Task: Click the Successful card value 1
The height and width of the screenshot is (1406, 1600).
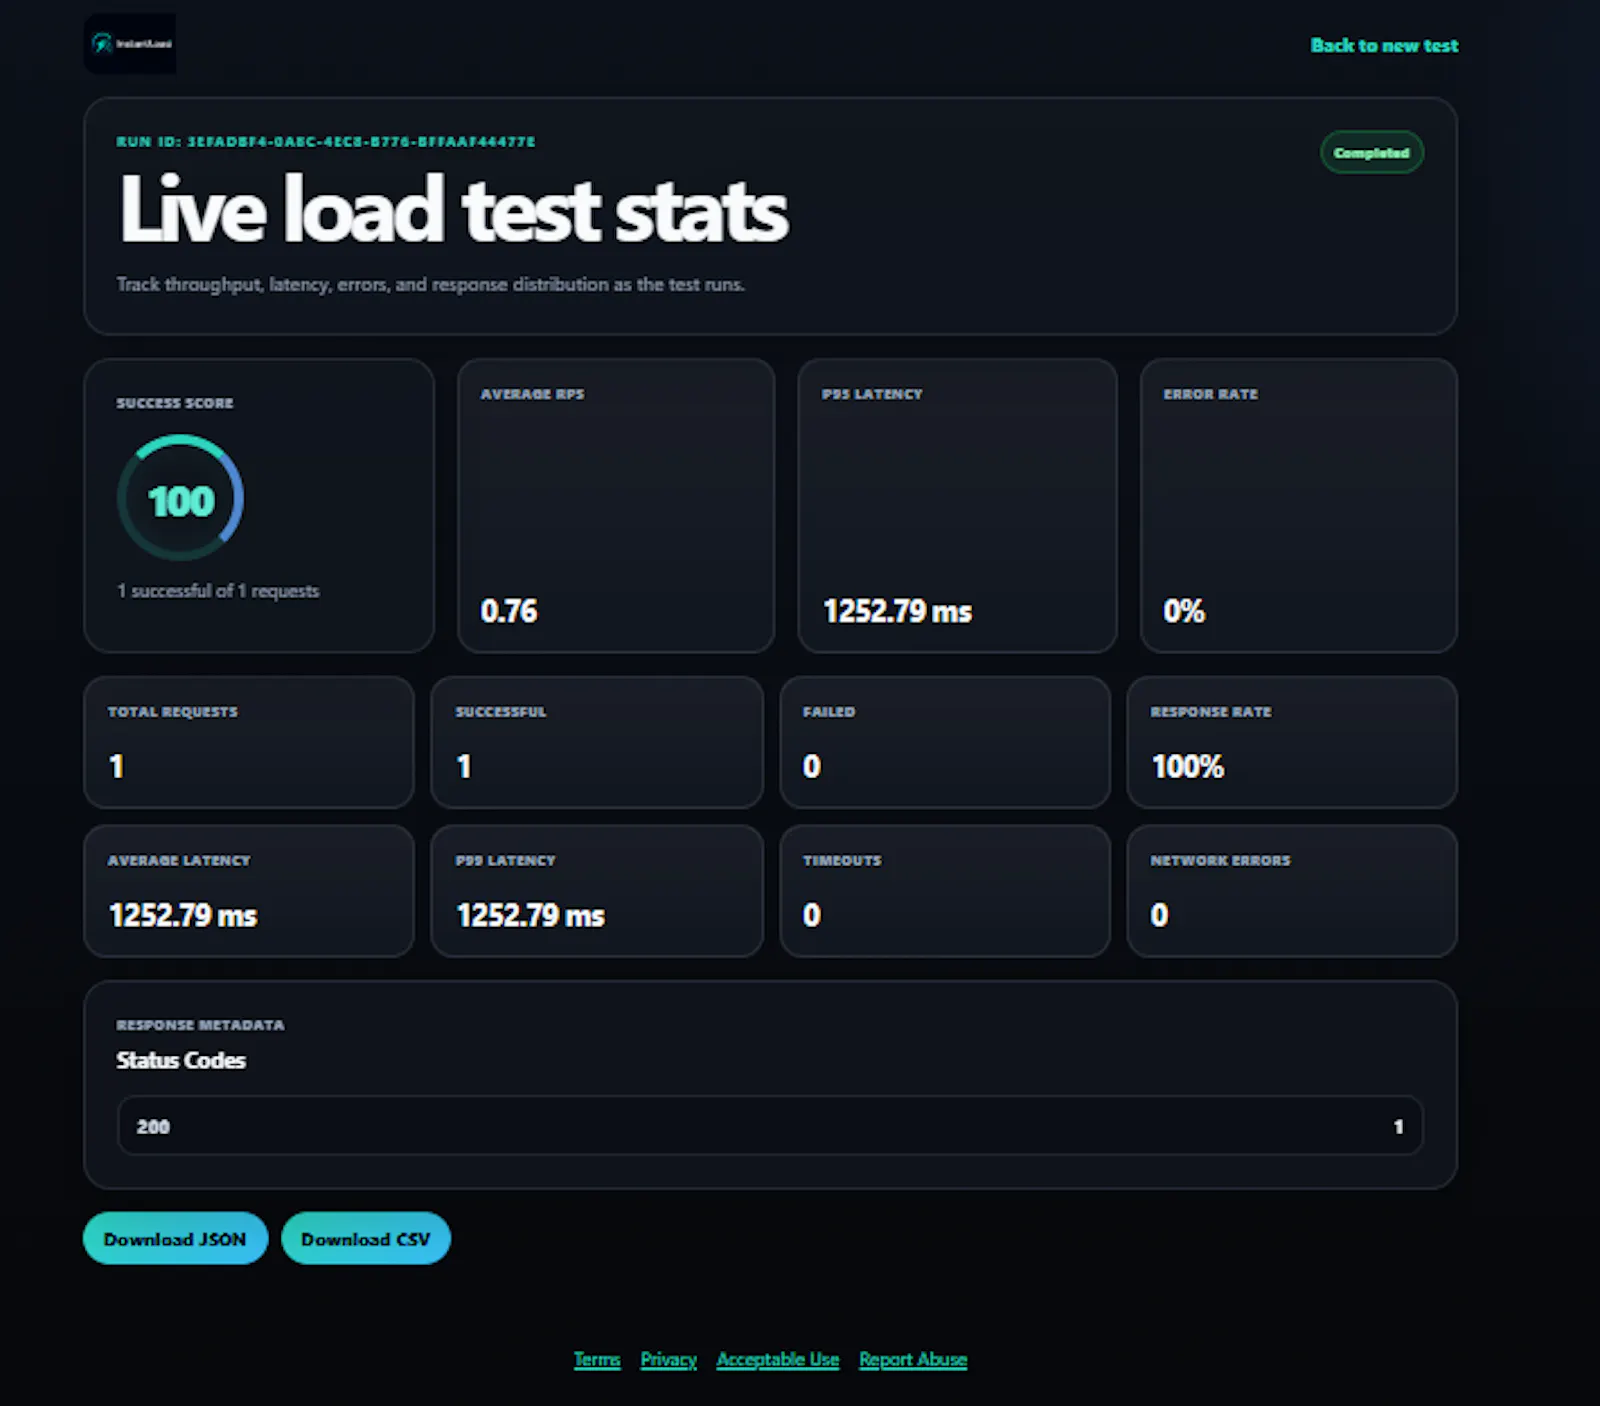Action: pos(463,766)
